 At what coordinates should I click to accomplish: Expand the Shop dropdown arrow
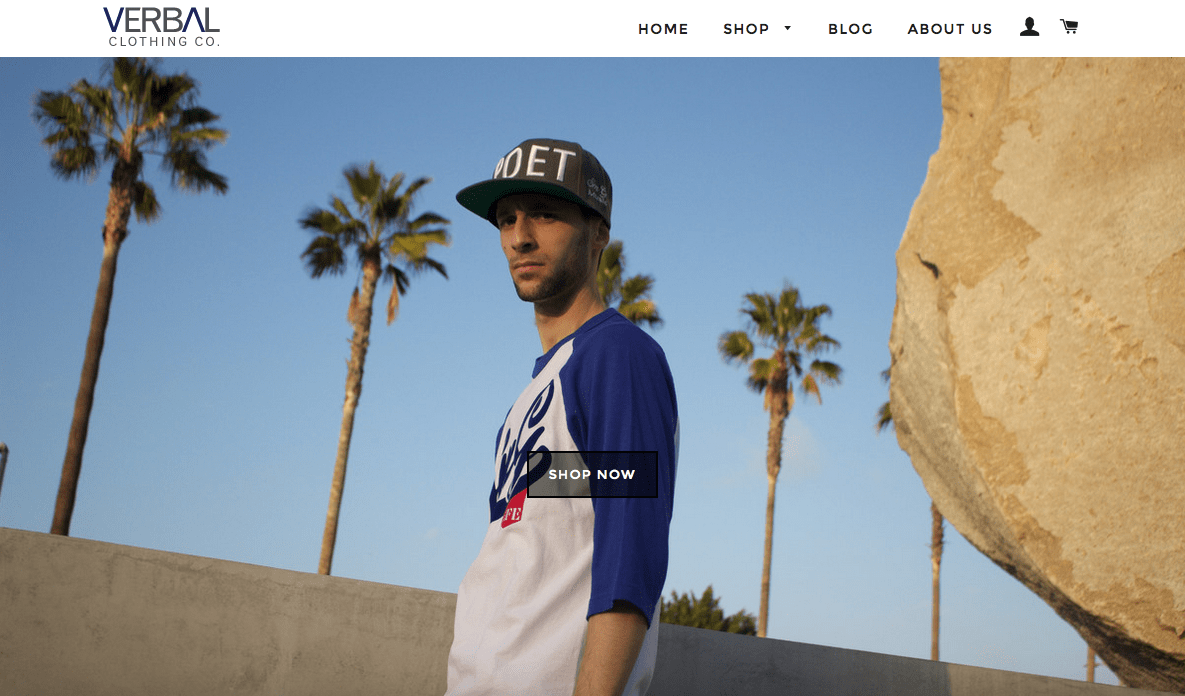pyautogui.click(x=787, y=28)
